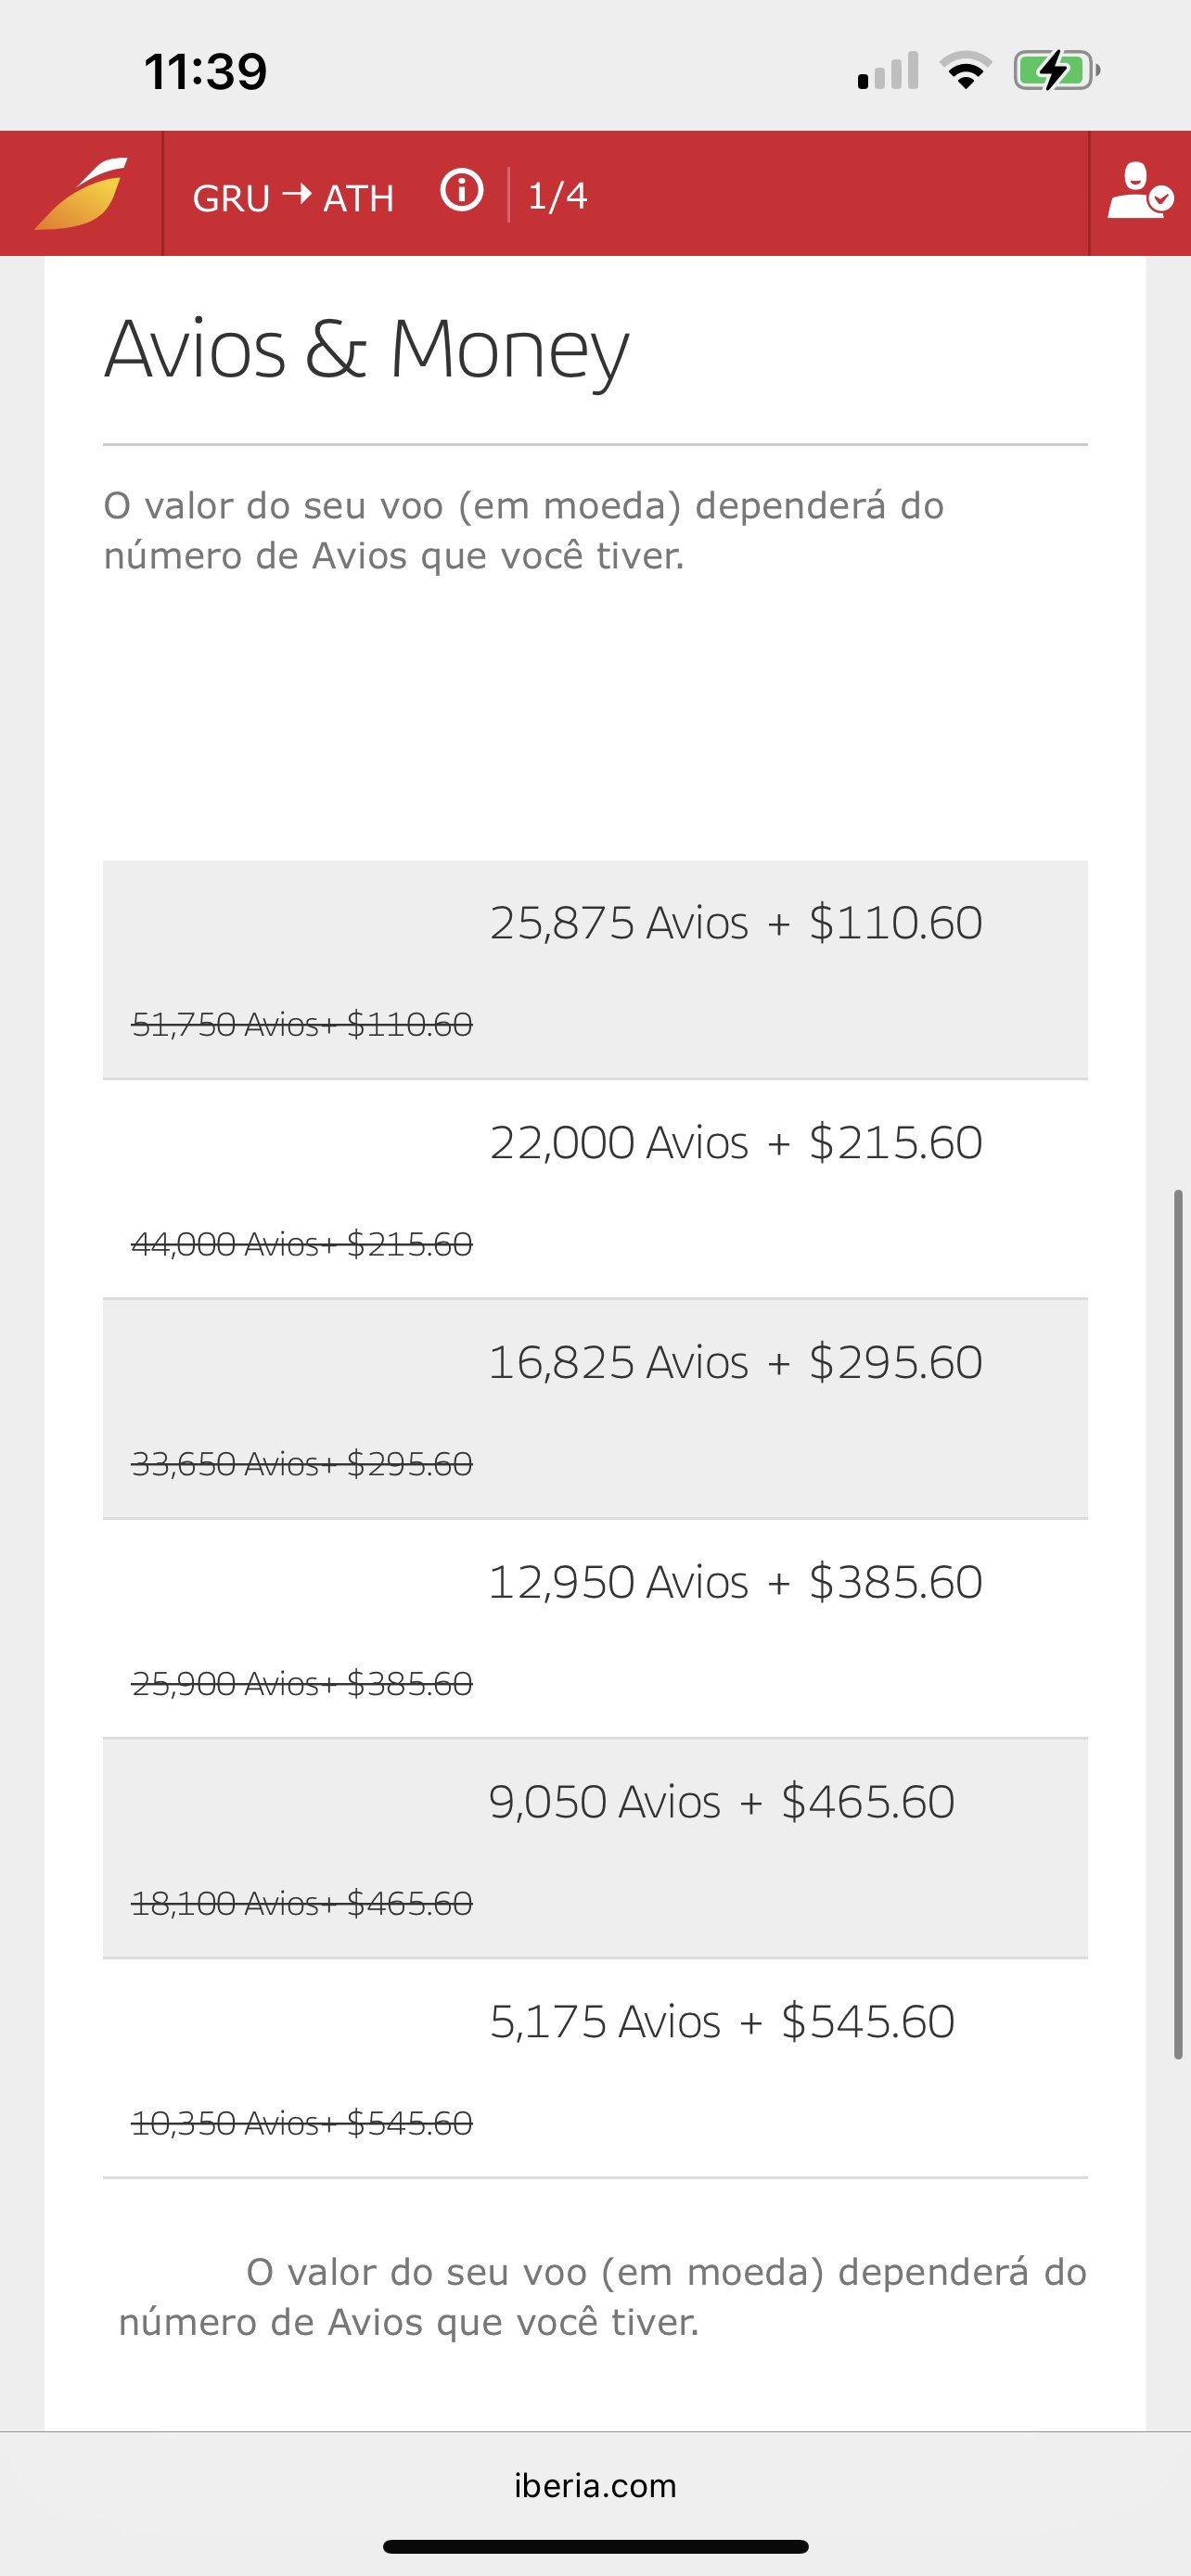
Task: Open the flight info circle icon
Action: point(462,190)
